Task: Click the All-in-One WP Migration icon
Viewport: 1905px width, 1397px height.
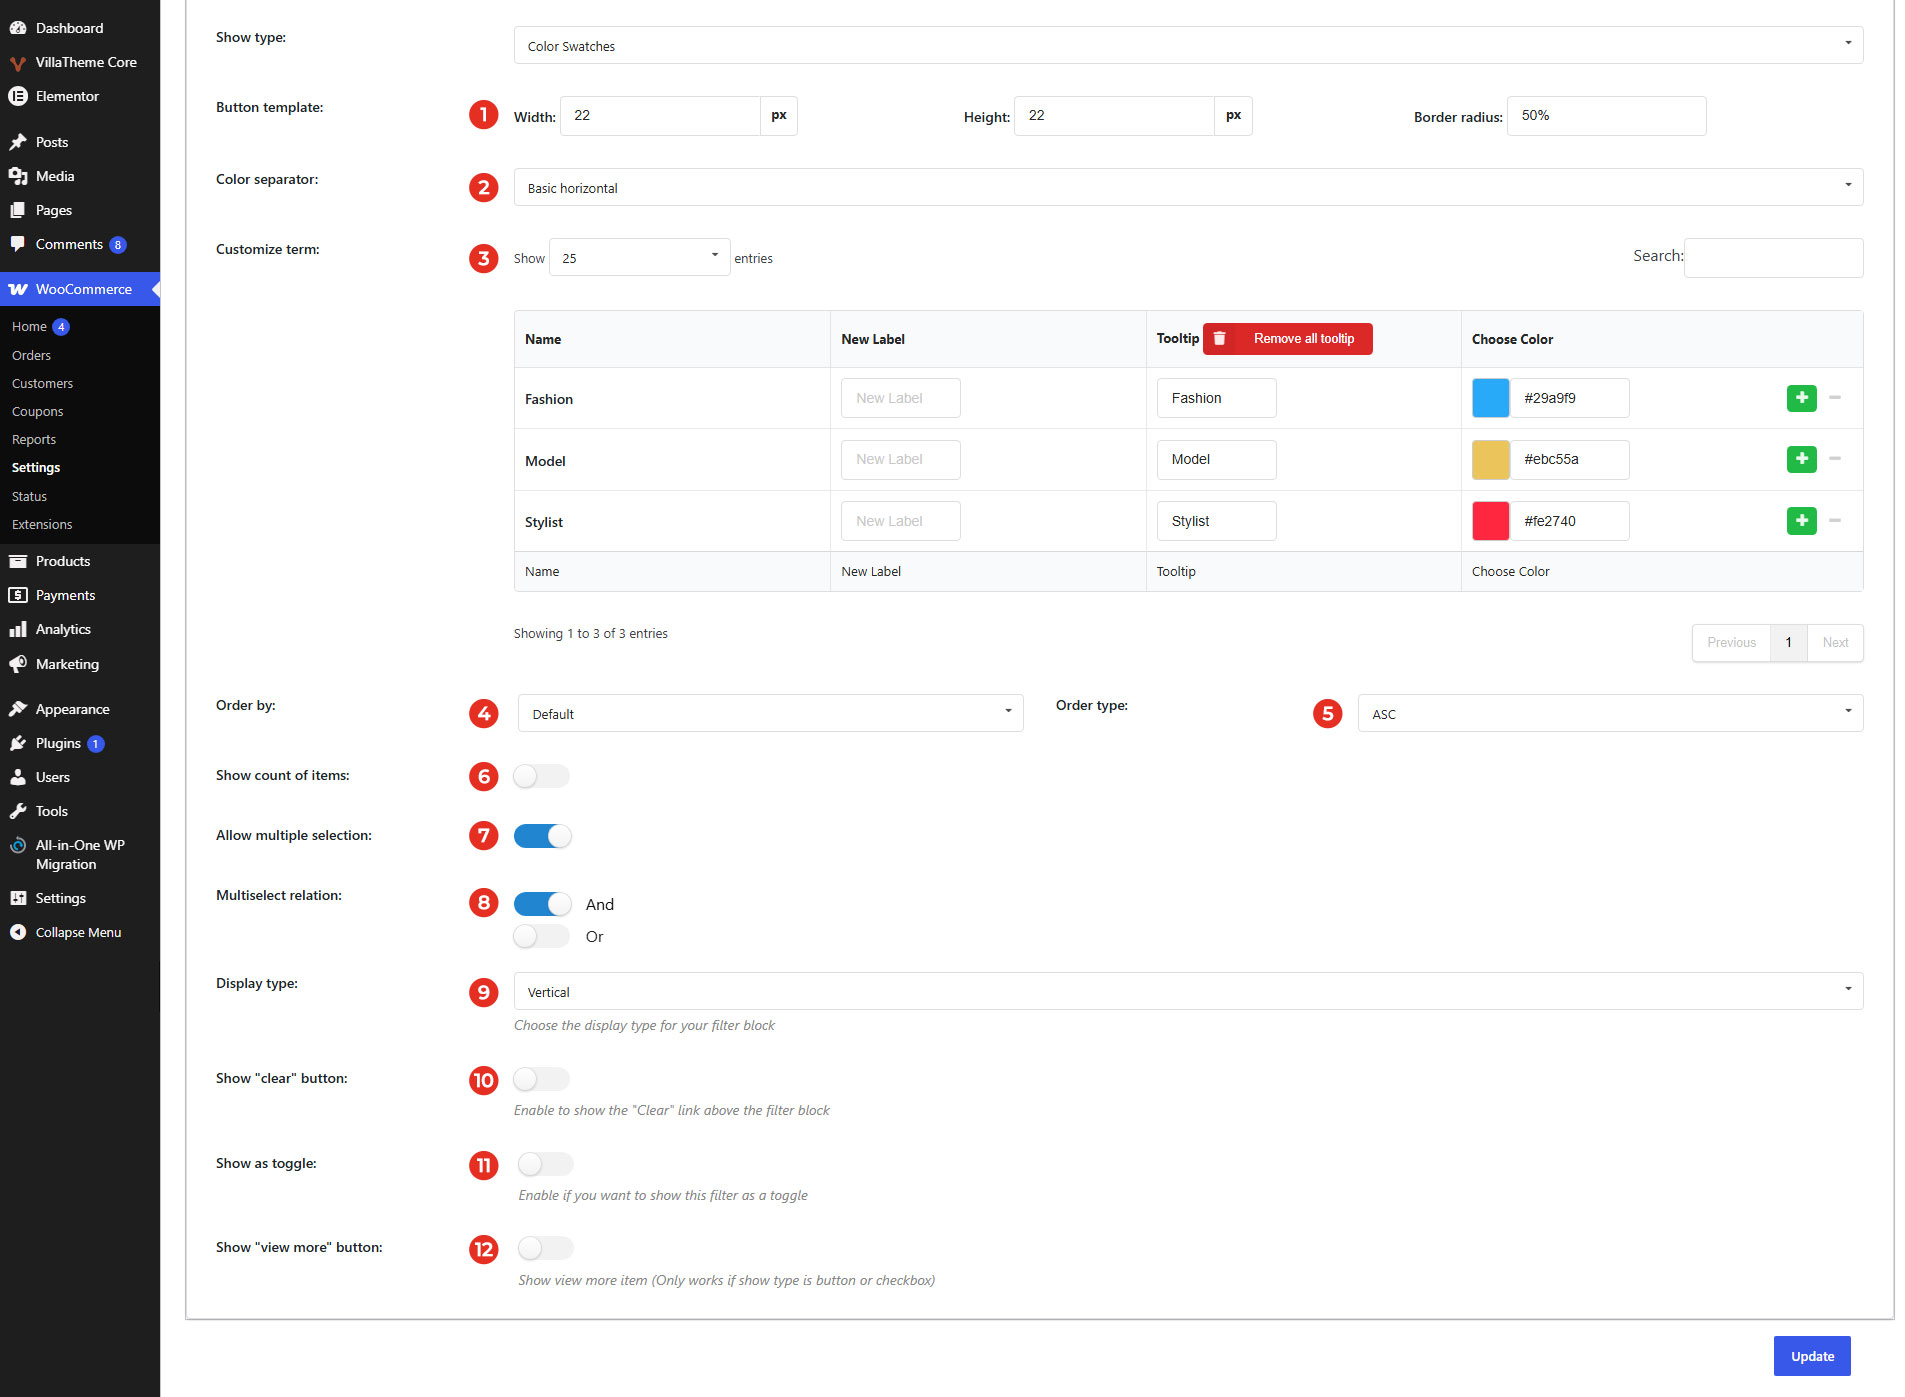Action: click(x=18, y=845)
